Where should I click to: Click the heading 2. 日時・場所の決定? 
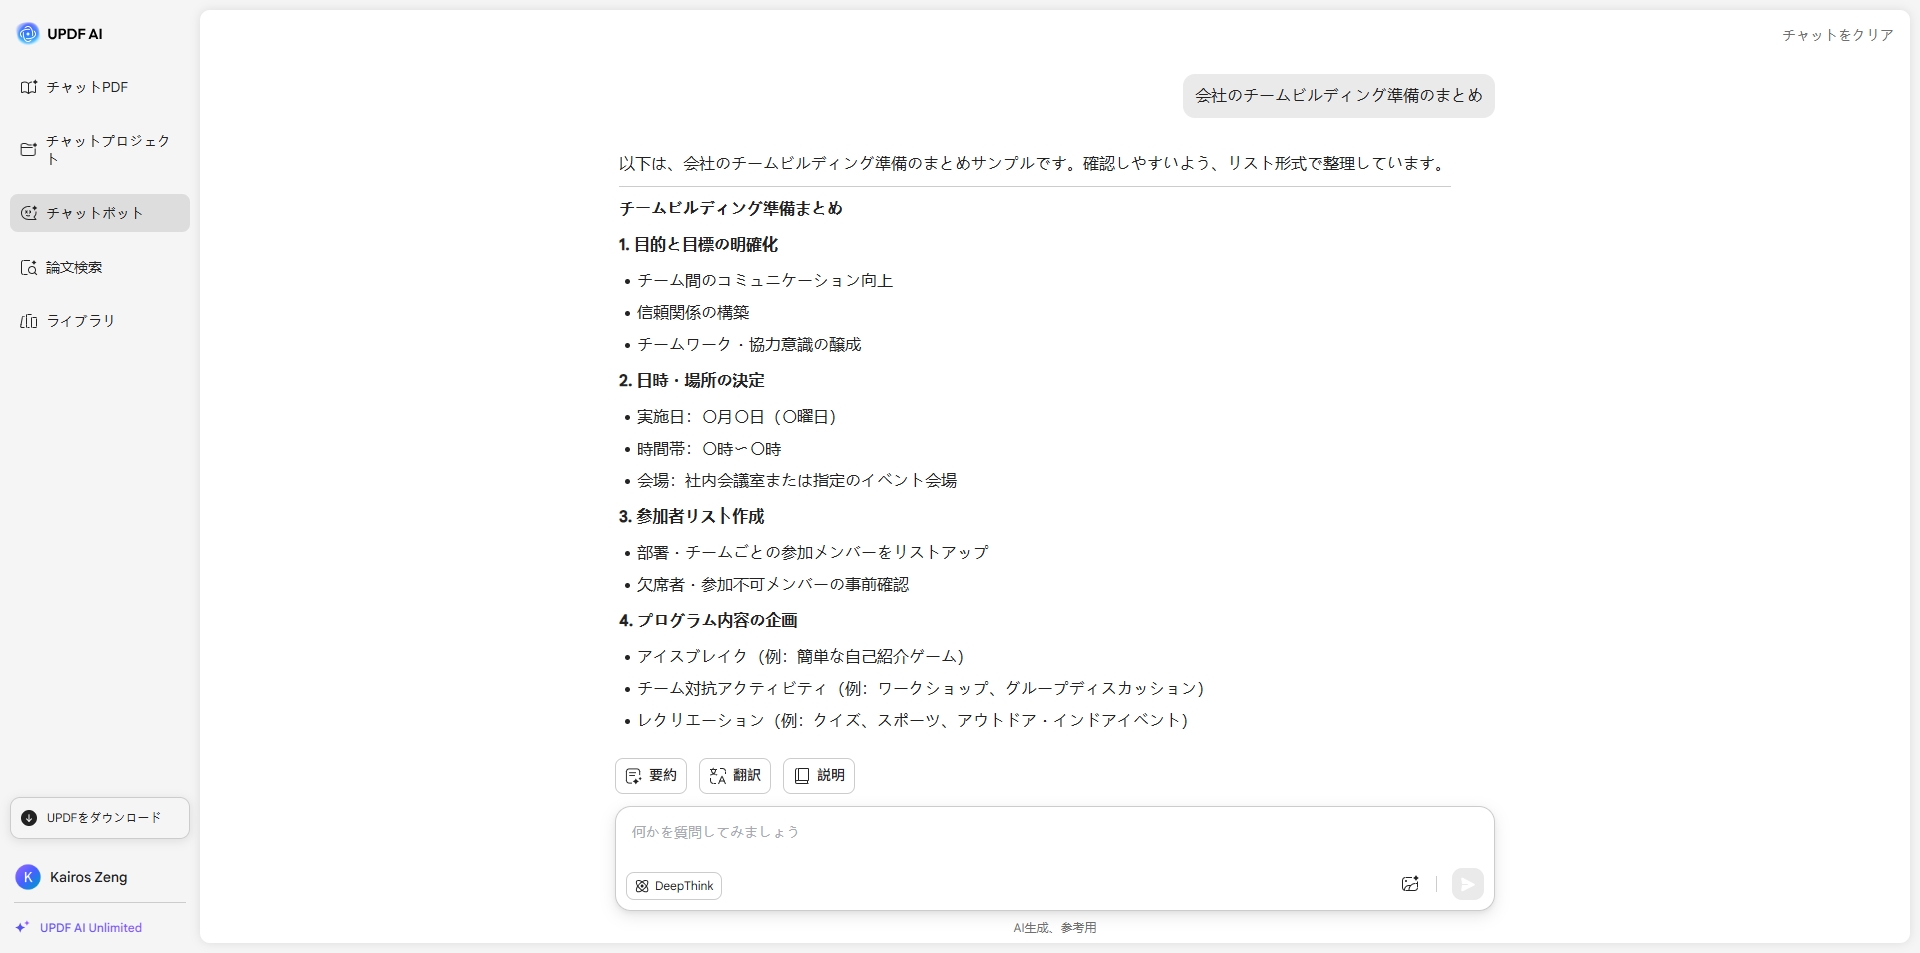692,380
